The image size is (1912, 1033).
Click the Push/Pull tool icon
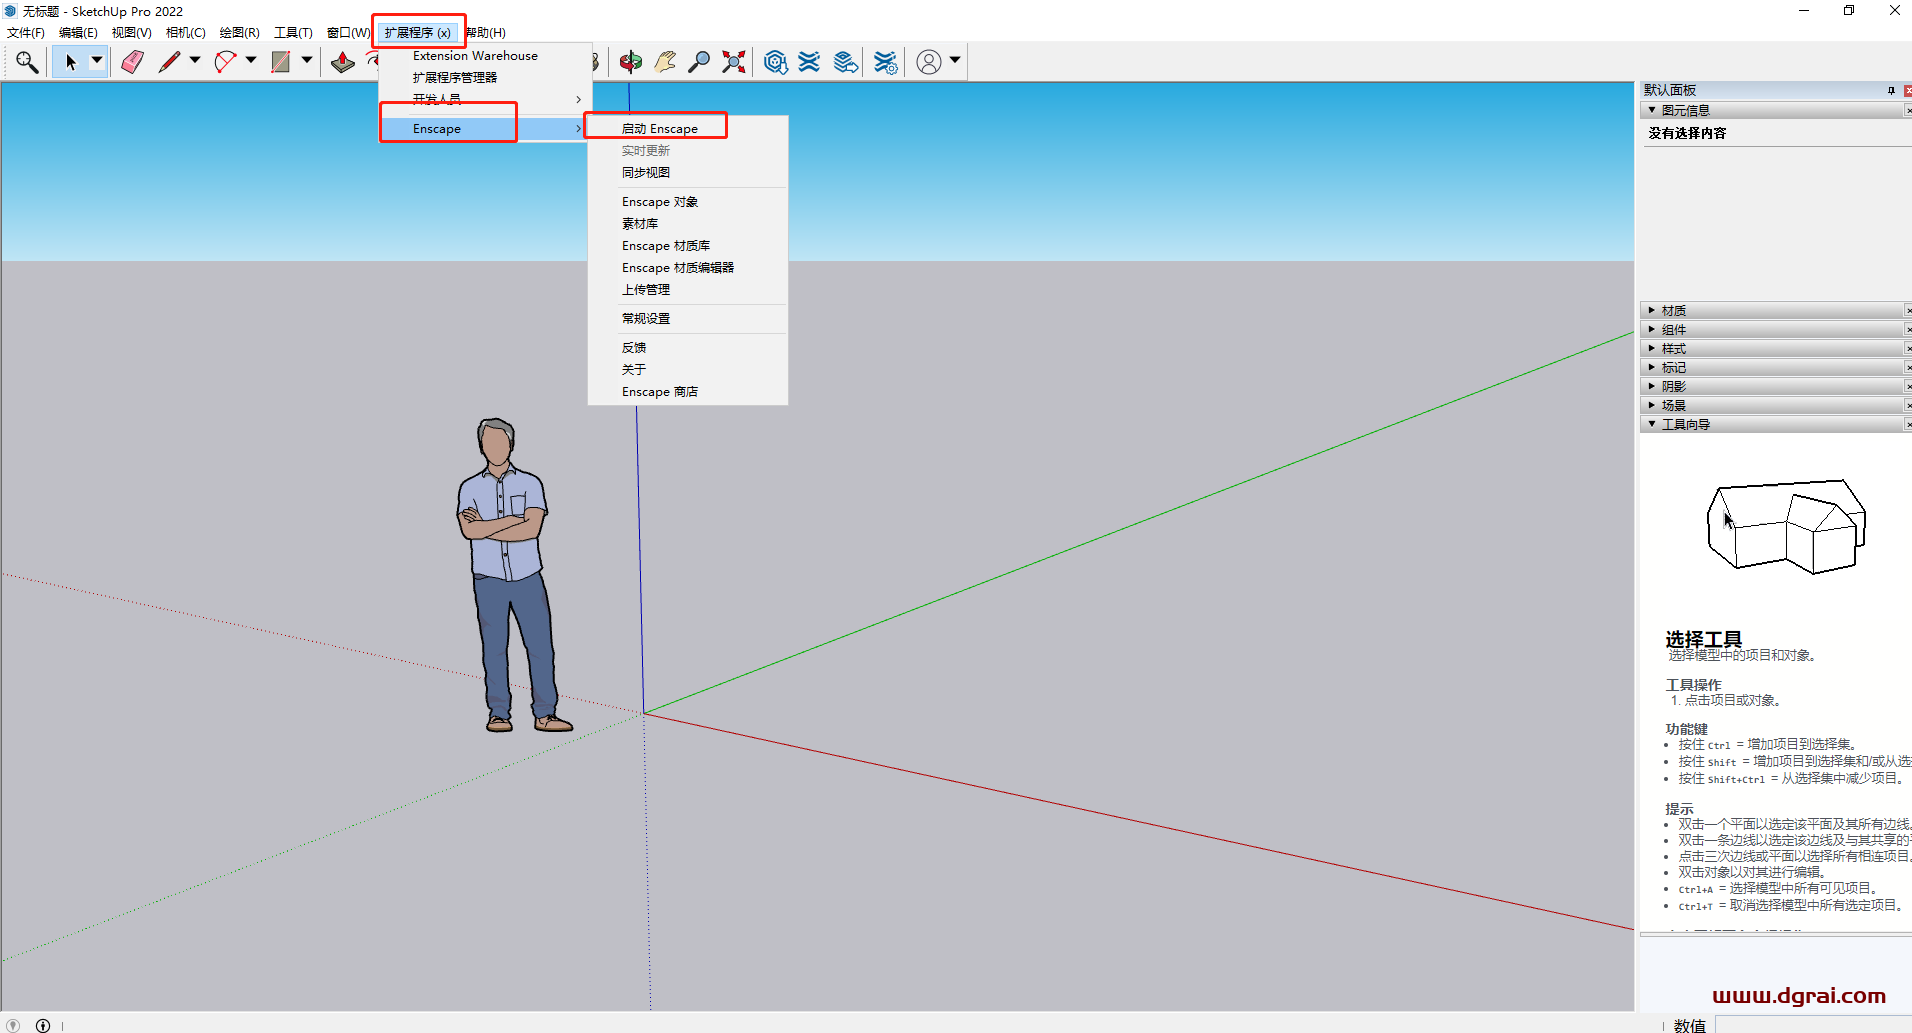pyautogui.click(x=342, y=61)
